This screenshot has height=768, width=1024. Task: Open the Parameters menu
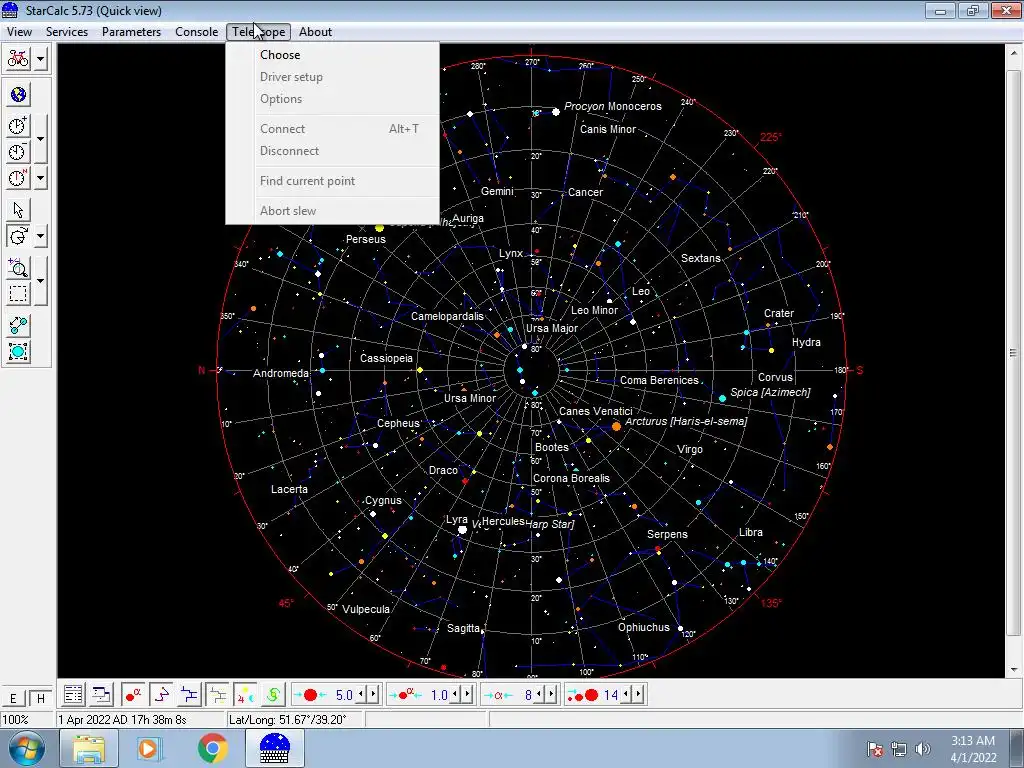131,32
